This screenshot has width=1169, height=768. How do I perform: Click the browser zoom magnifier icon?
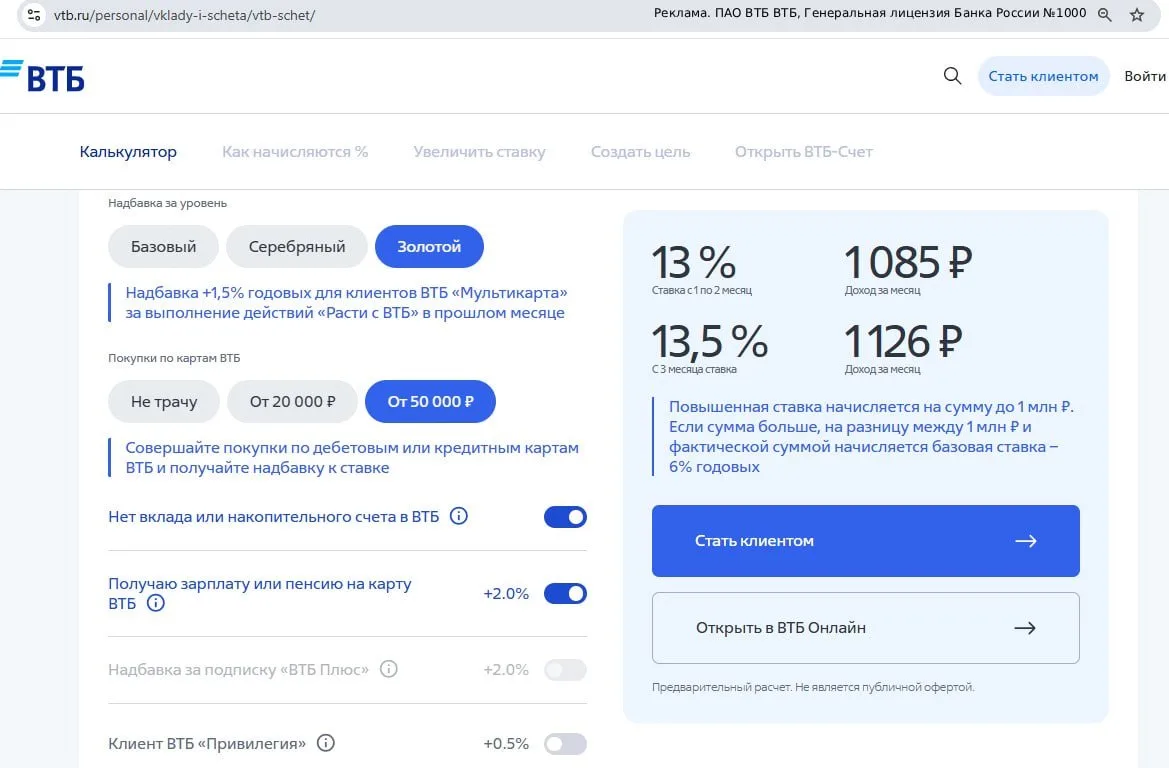(x=1105, y=15)
